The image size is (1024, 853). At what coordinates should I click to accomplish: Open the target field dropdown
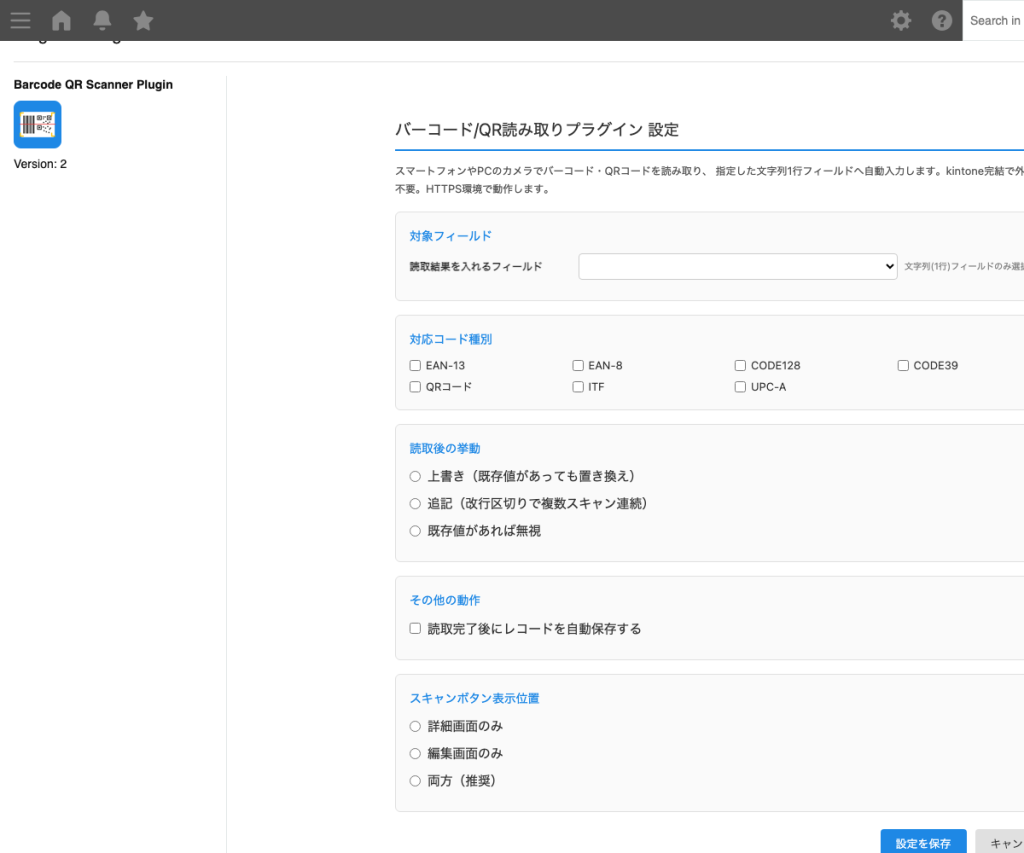[x=737, y=266]
